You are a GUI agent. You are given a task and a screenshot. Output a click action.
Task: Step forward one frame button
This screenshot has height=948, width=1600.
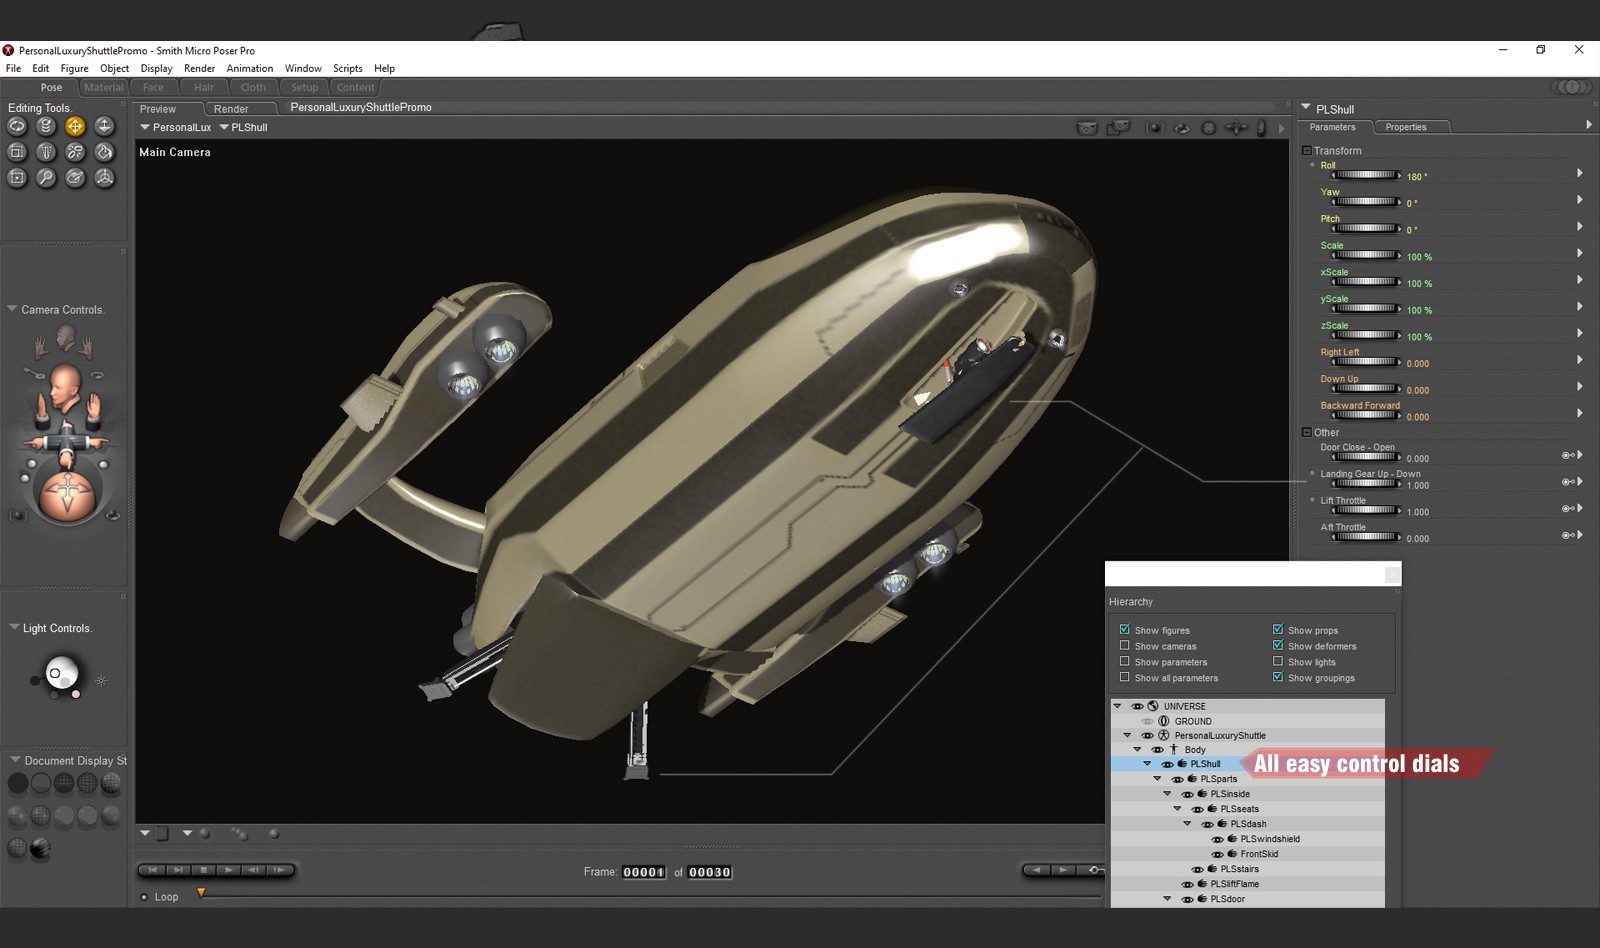tap(279, 870)
